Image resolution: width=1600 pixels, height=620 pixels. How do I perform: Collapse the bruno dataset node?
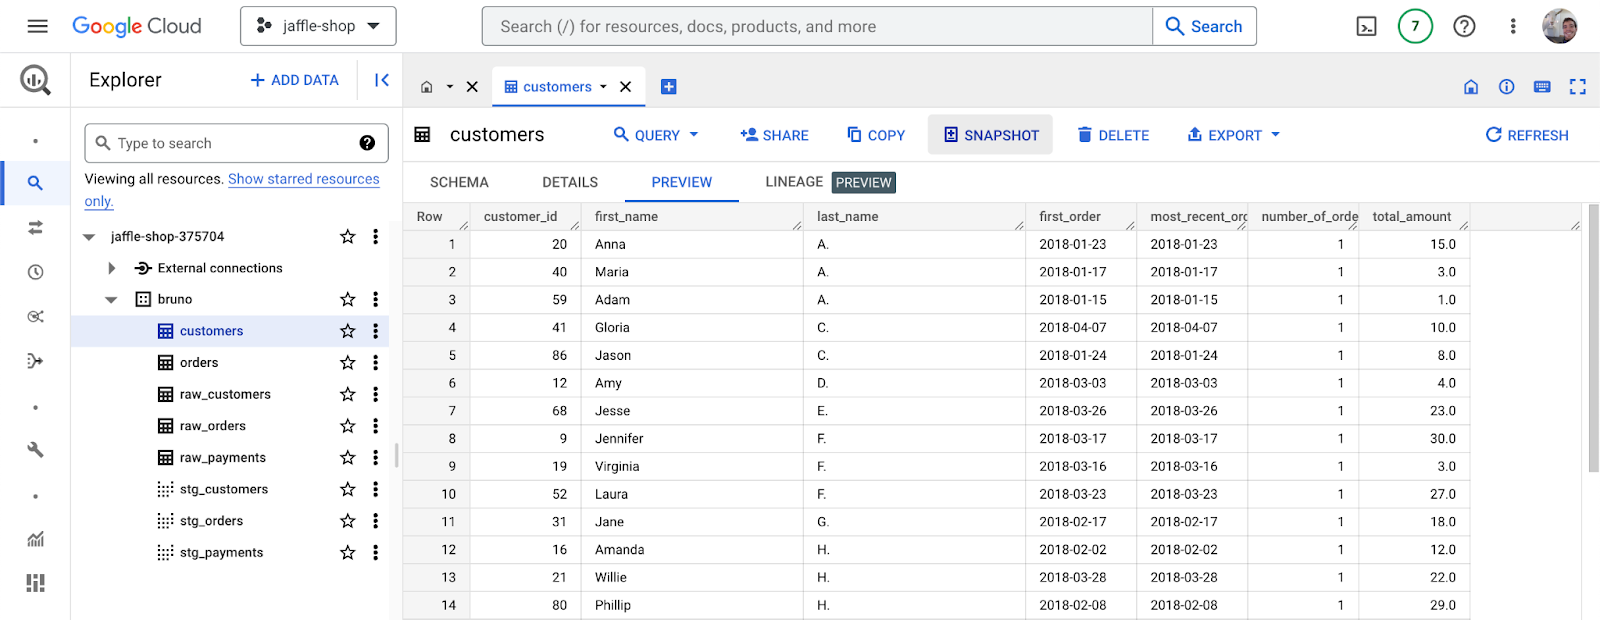pos(111,299)
